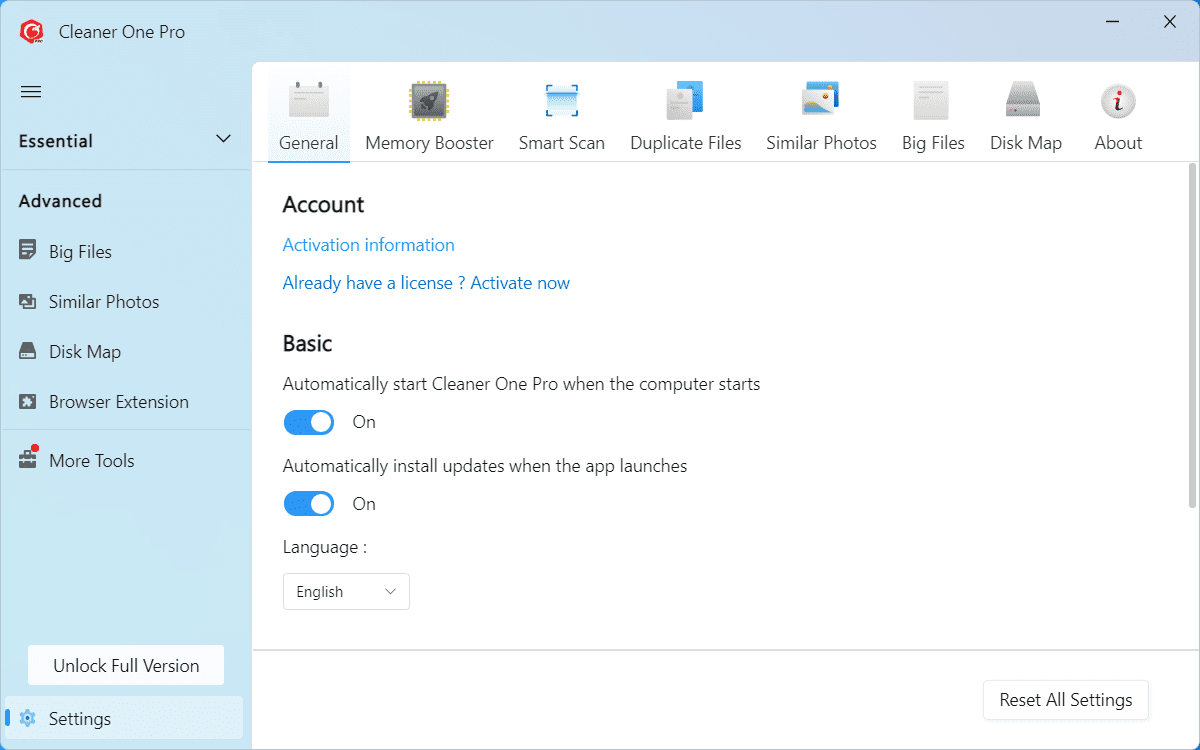This screenshot has width=1200, height=750.
Task: Open Similar Photos label in sidebar
Action: (104, 302)
